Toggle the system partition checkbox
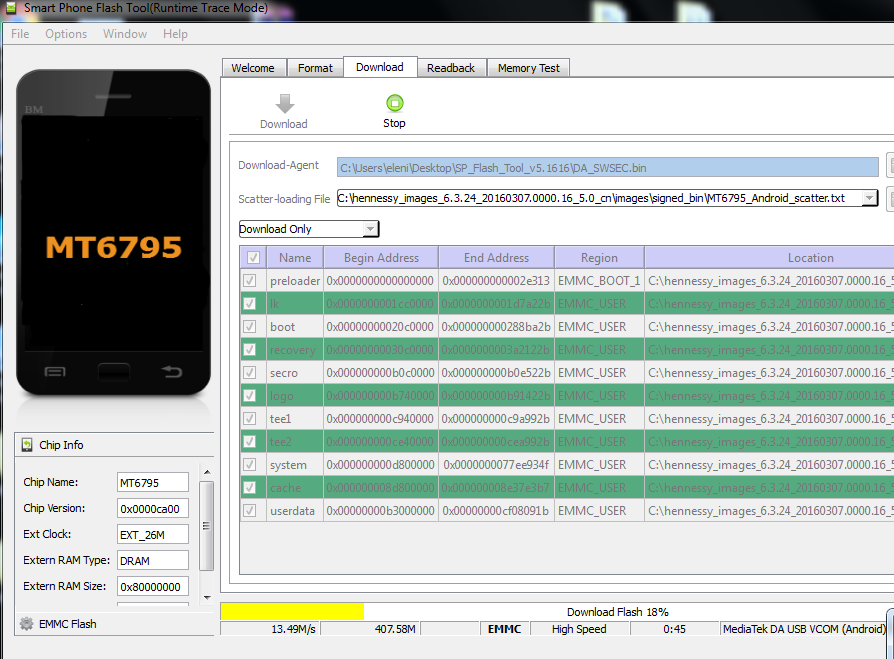Image resolution: width=894 pixels, height=659 pixels. [x=250, y=465]
